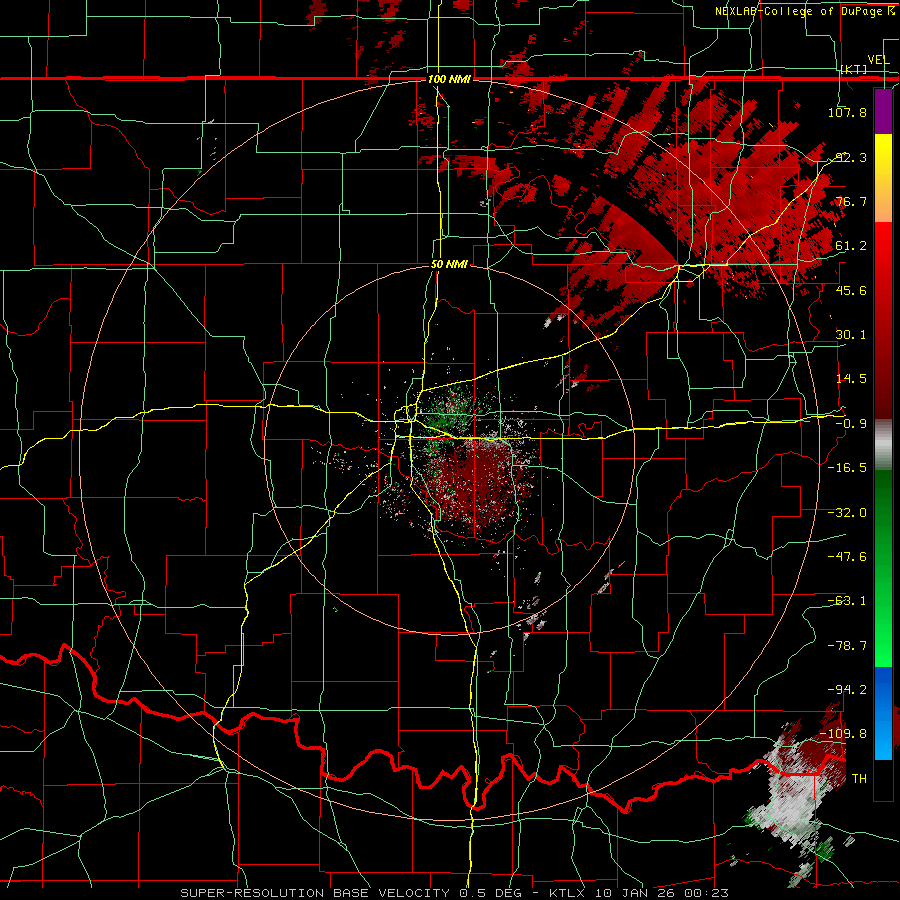The height and width of the screenshot is (900, 900).
Task: Select the -78.7 legend value
Action: [847, 646]
